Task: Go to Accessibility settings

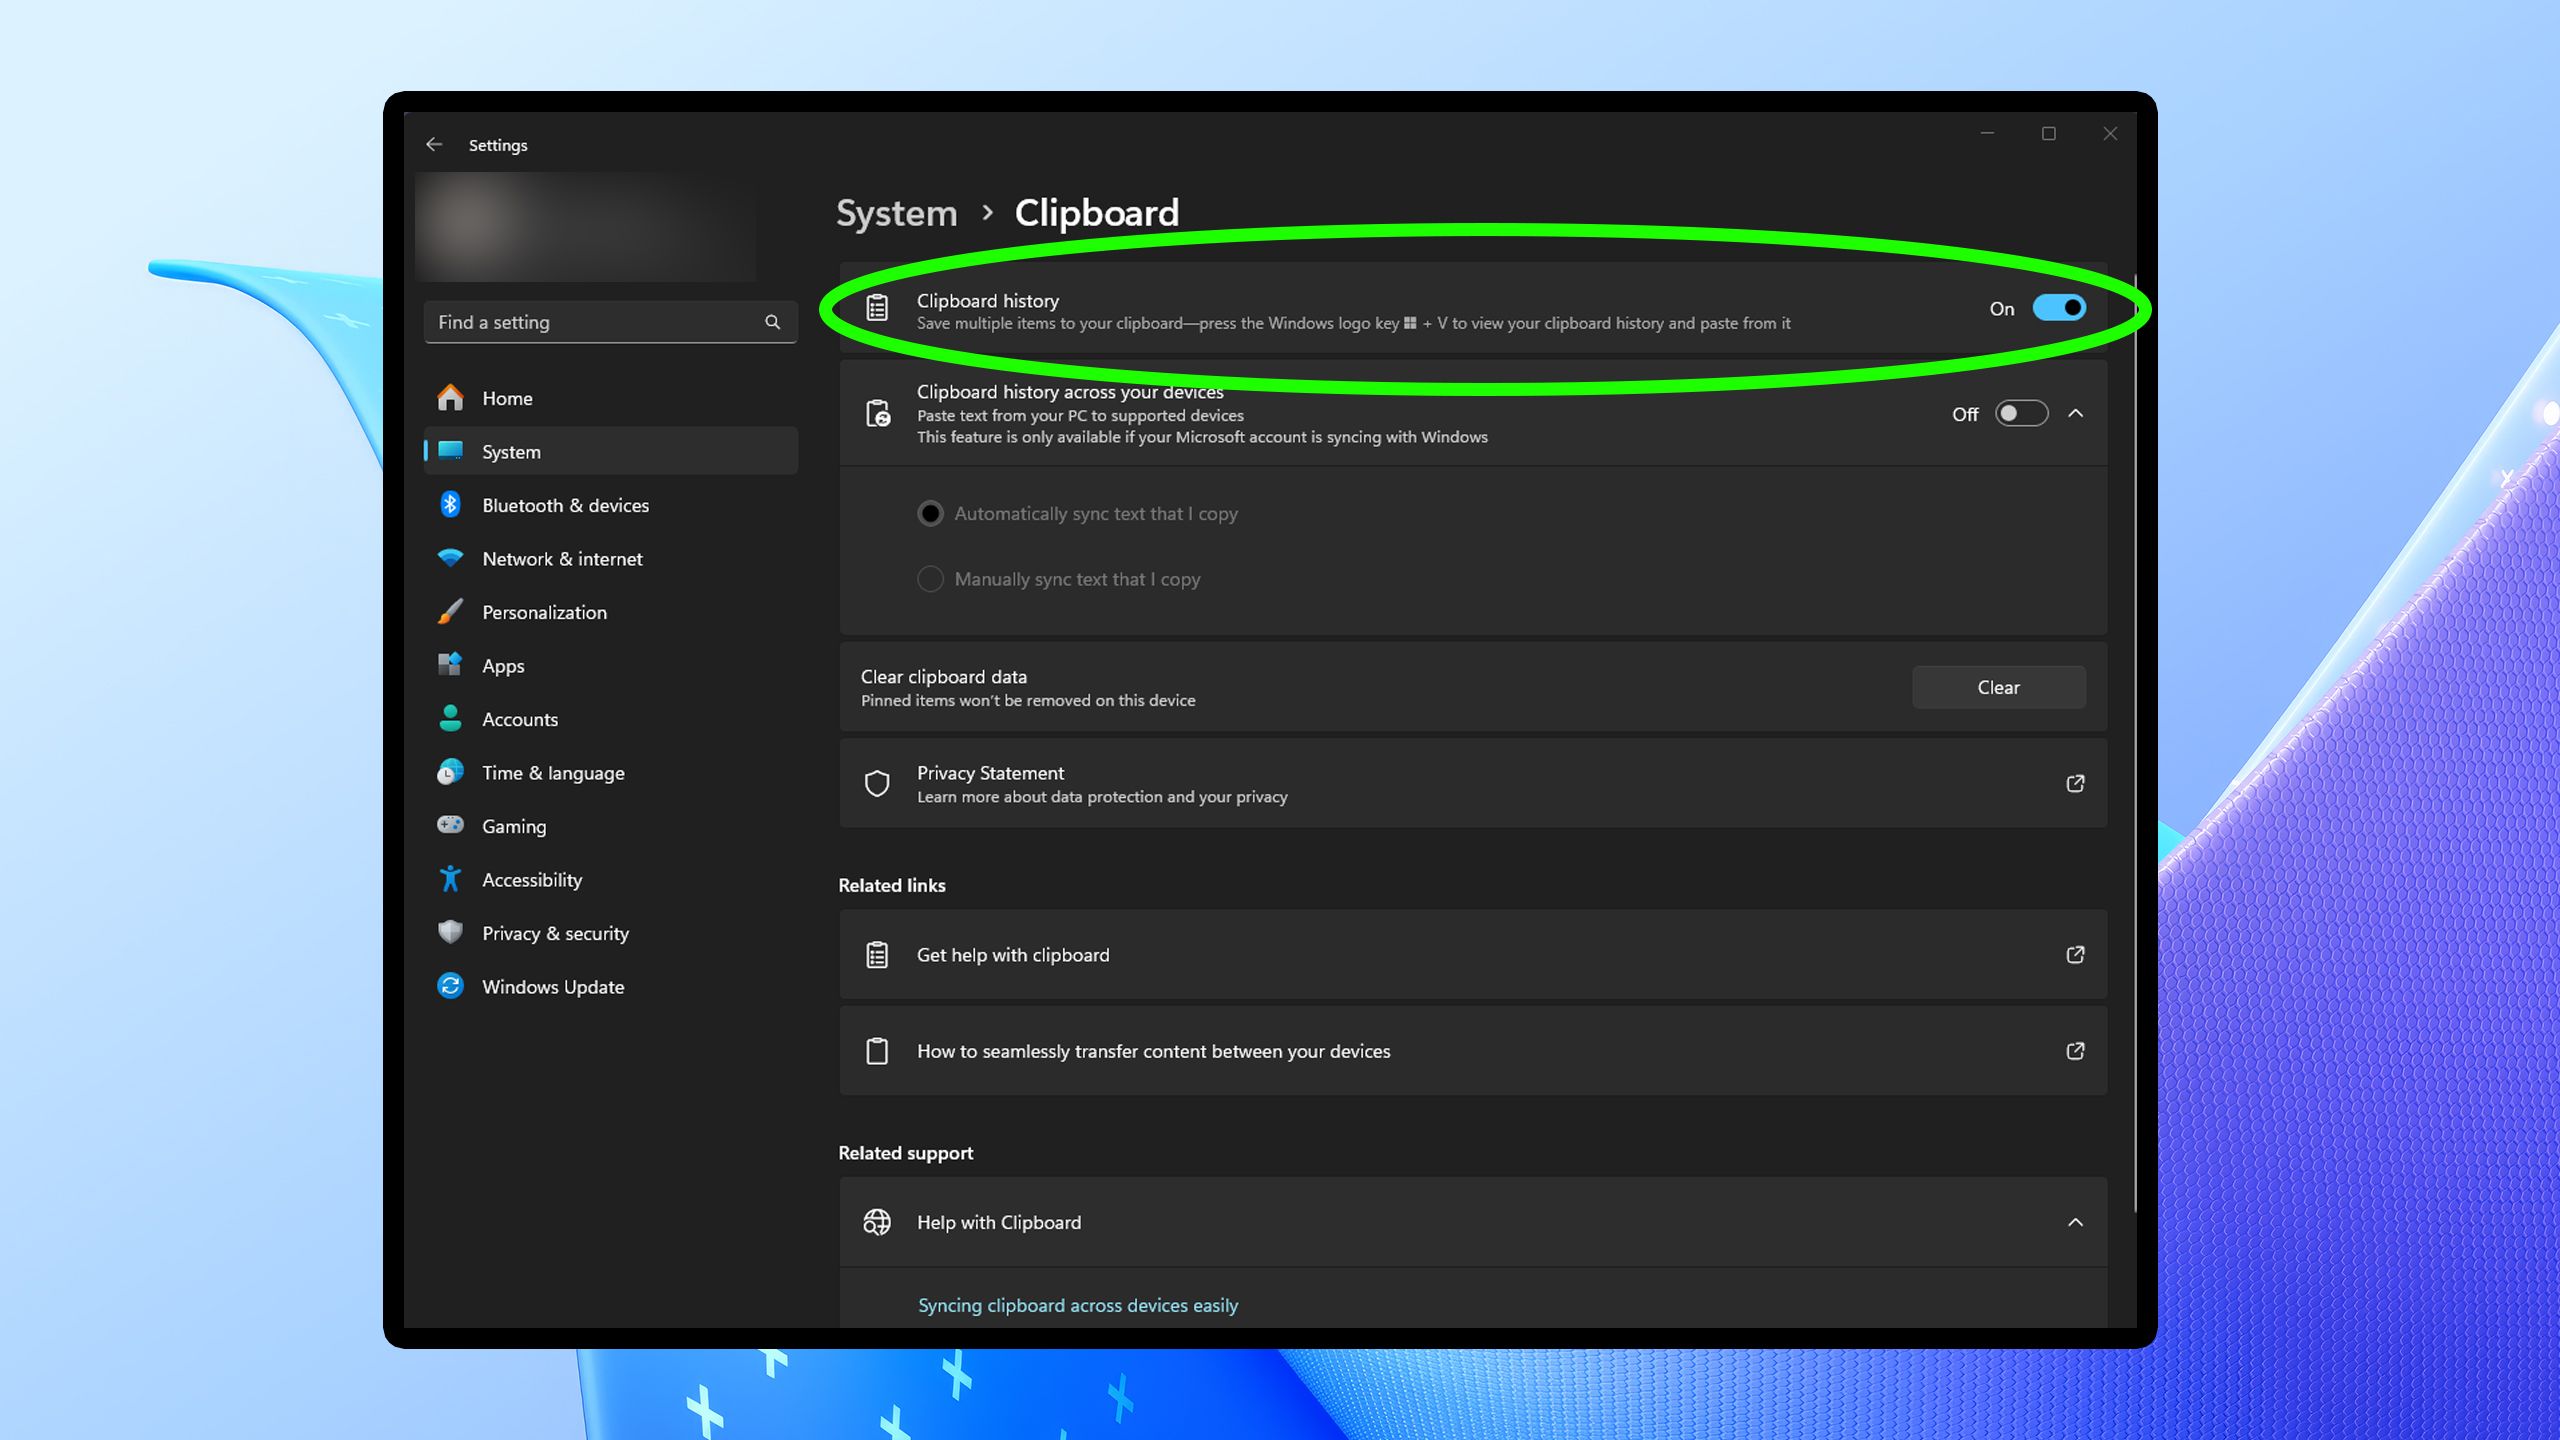Action: 531,880
